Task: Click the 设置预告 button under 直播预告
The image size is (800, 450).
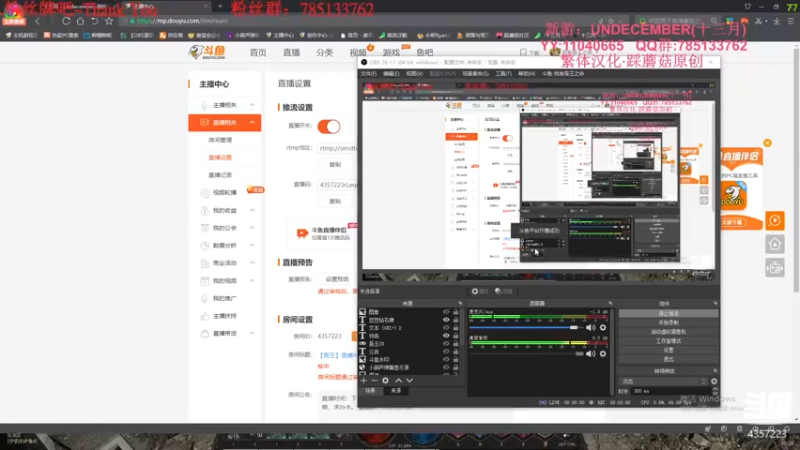Action: point(337,279)
